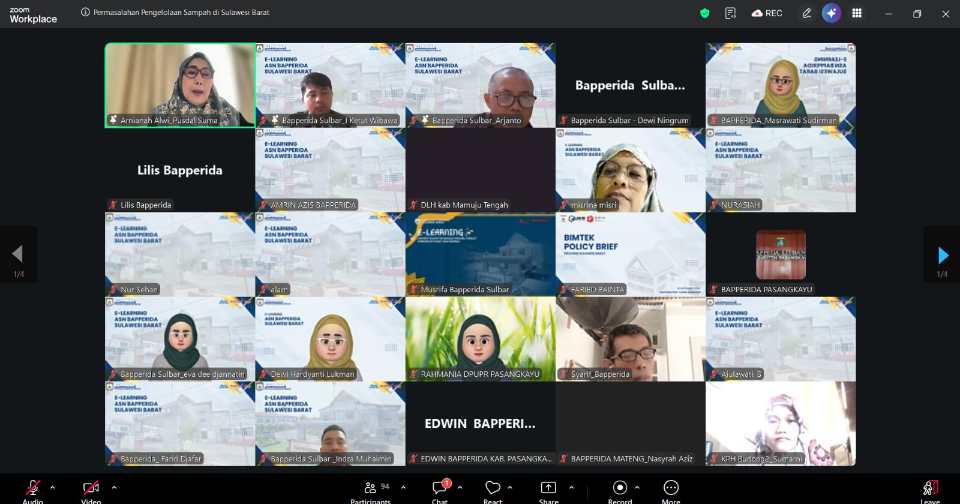960x504 pixels.
Task: Select AMRIN AZIS BAPPERIDA tile
Action: tap(330, 170)
